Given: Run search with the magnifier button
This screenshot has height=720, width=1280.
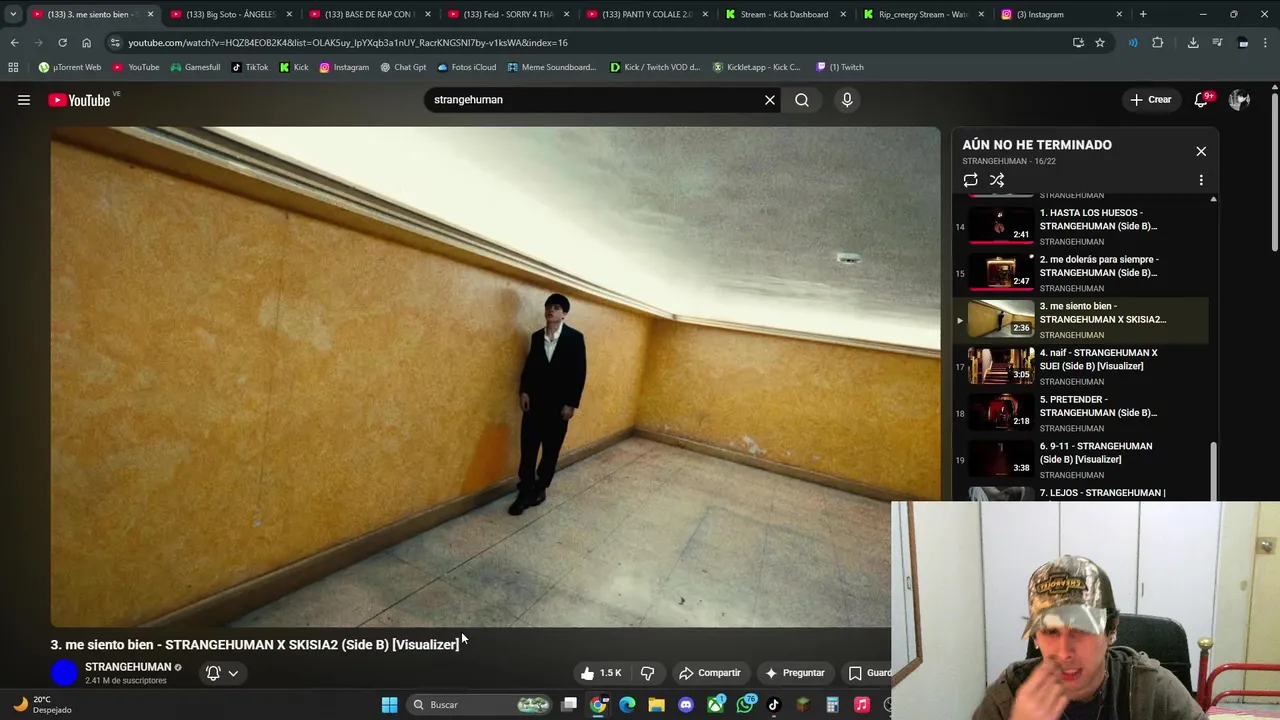Looking at the screenshot, I should pyautogui.click(x=802, y=100).
